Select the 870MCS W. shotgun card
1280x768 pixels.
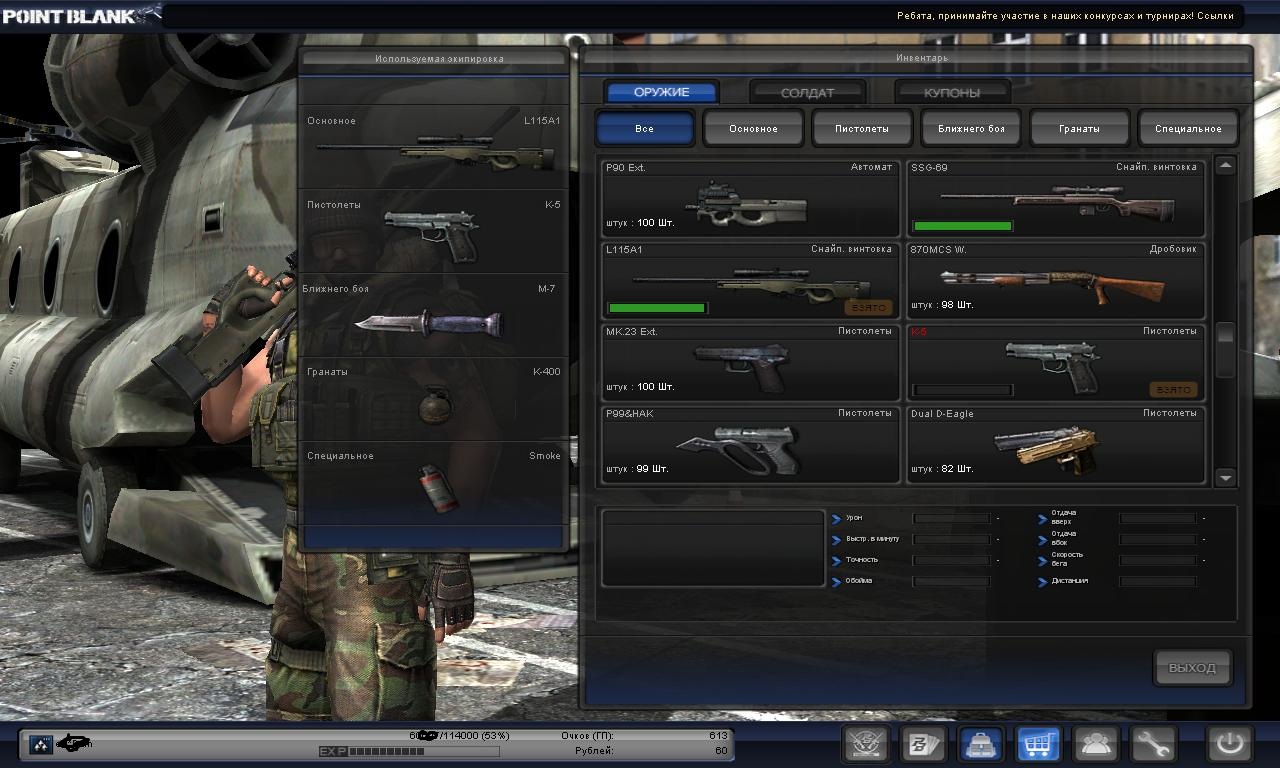coord(1056,280)
